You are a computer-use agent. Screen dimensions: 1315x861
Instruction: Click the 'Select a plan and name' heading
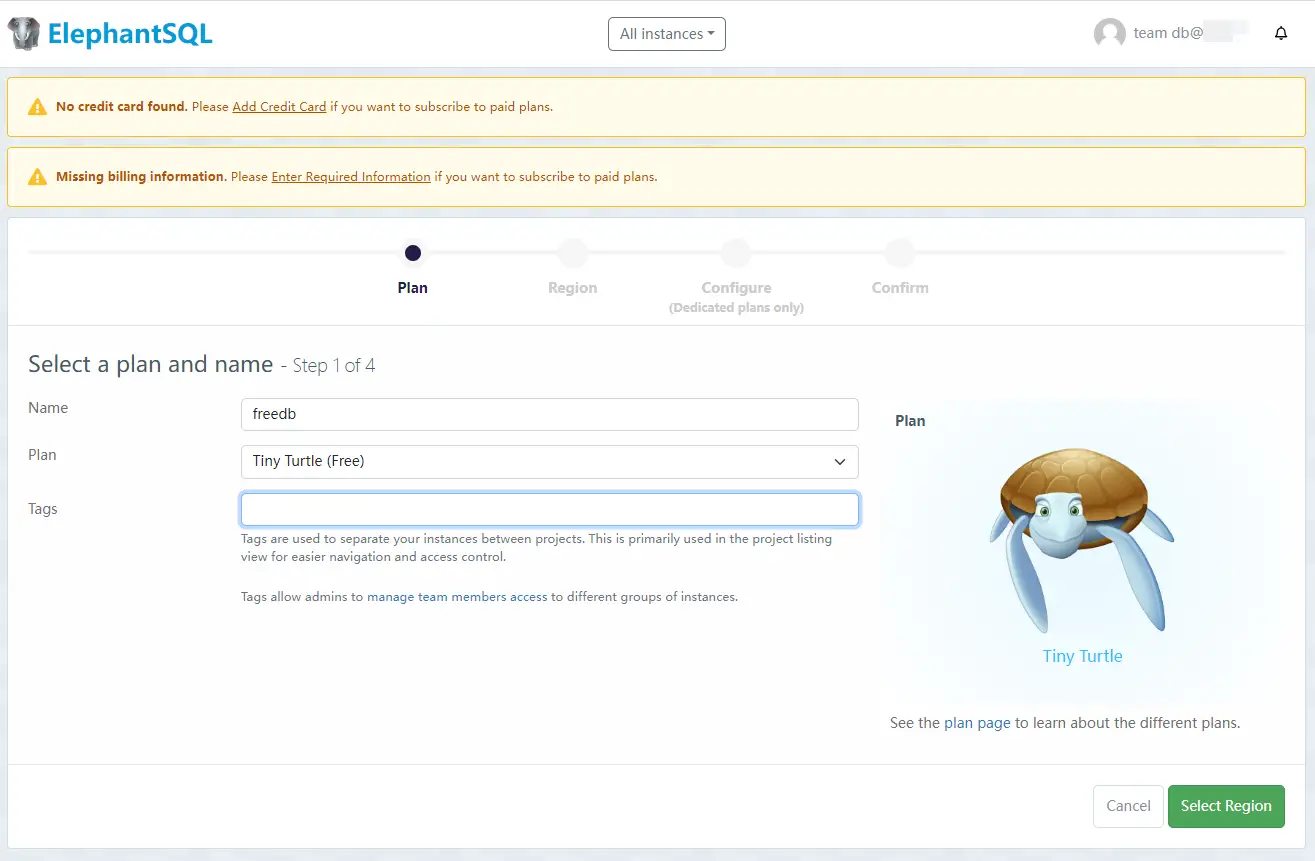150,364
